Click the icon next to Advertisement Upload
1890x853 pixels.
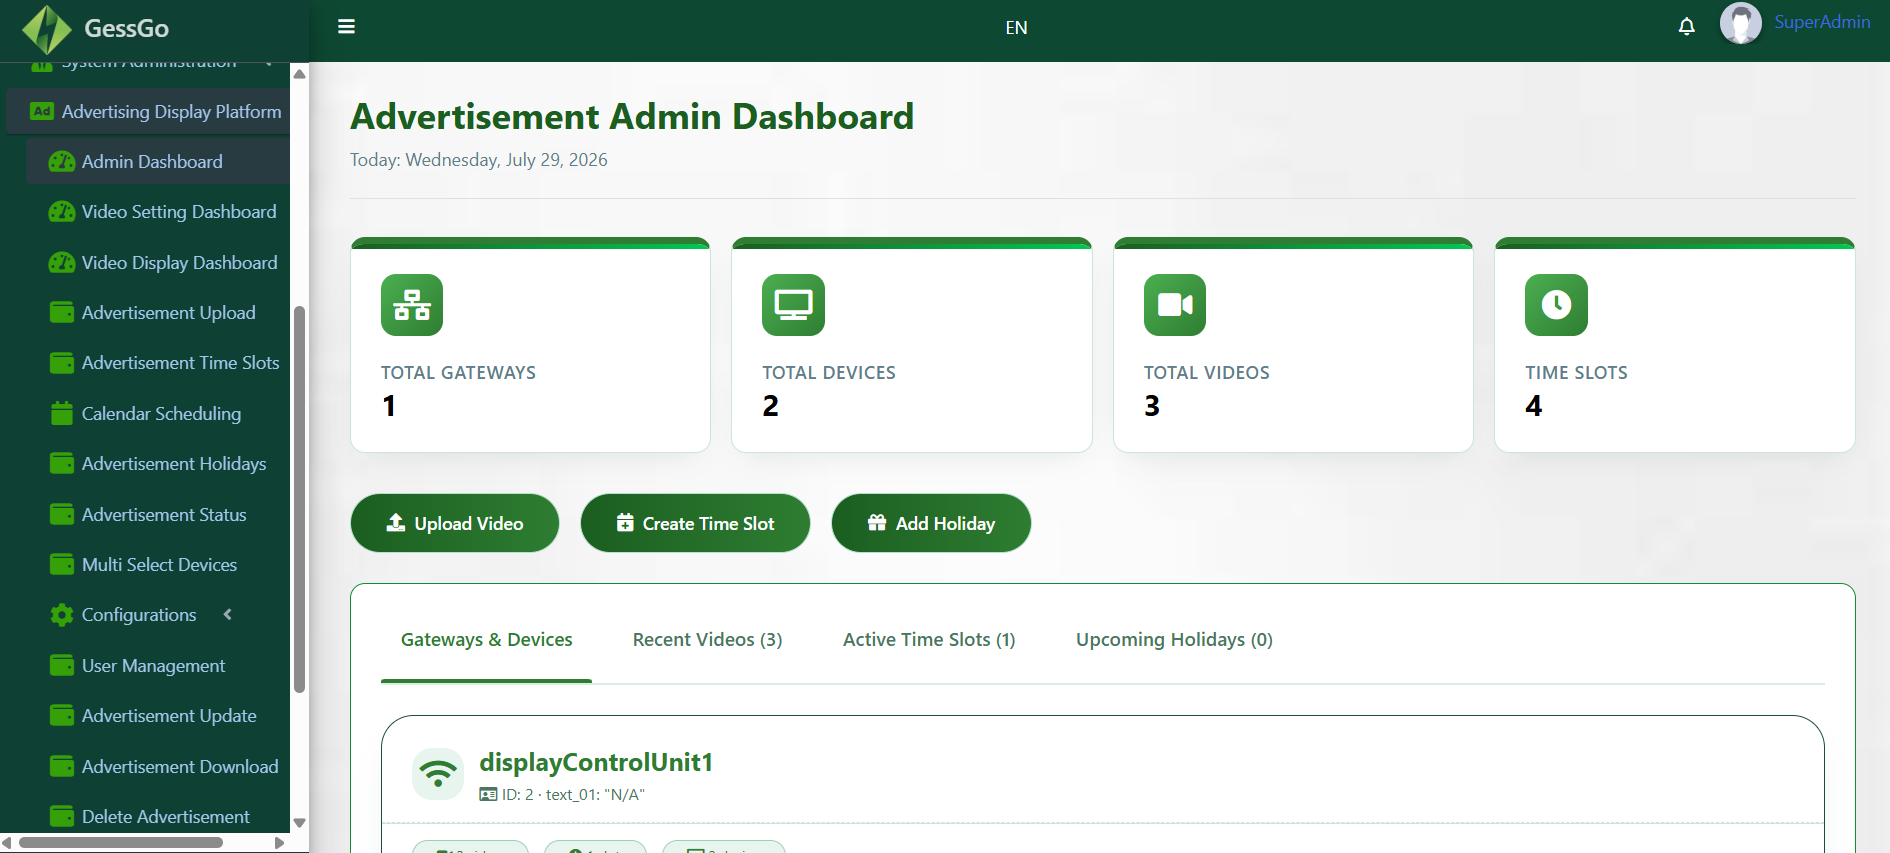[x=62, y=313]
